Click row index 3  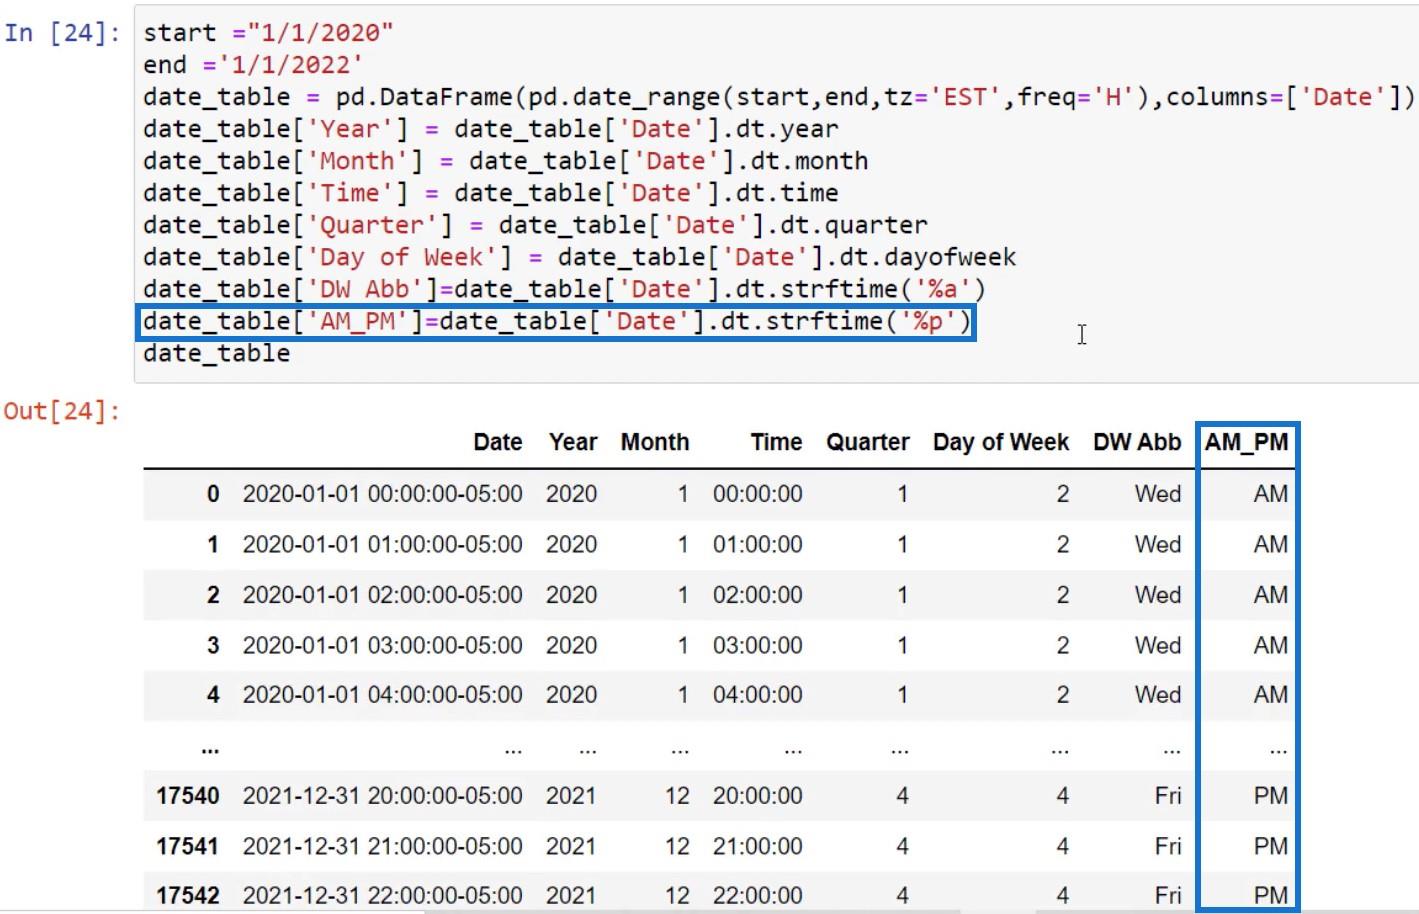tap(213, 645)
